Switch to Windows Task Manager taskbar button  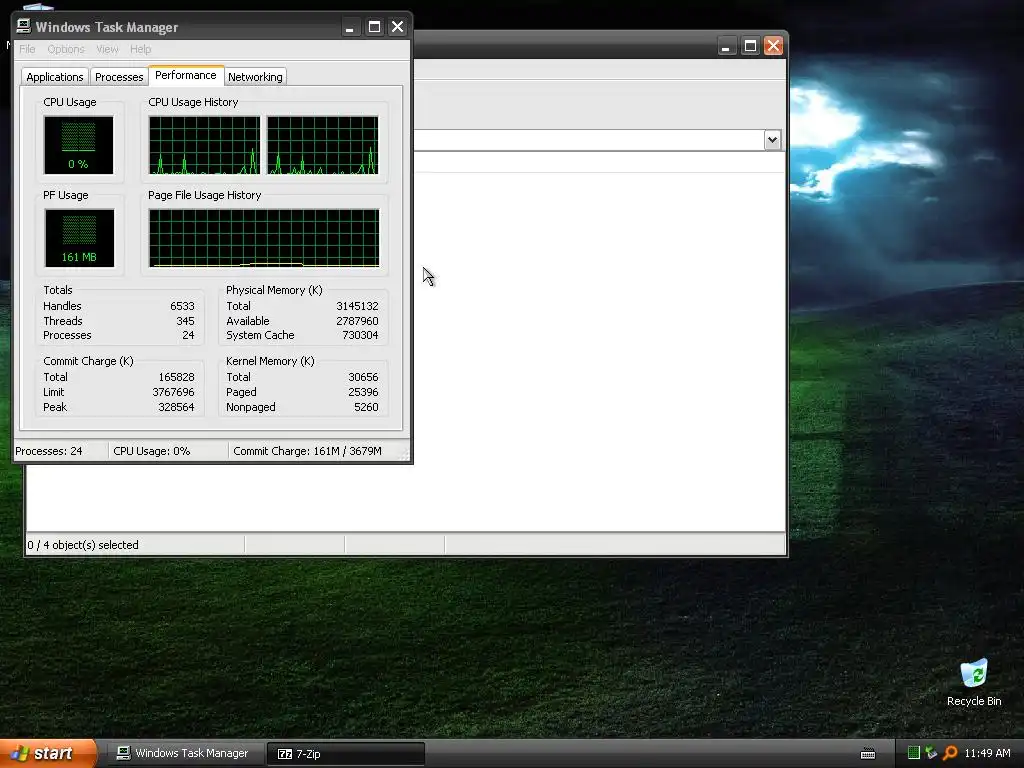[x=184, y=753]
